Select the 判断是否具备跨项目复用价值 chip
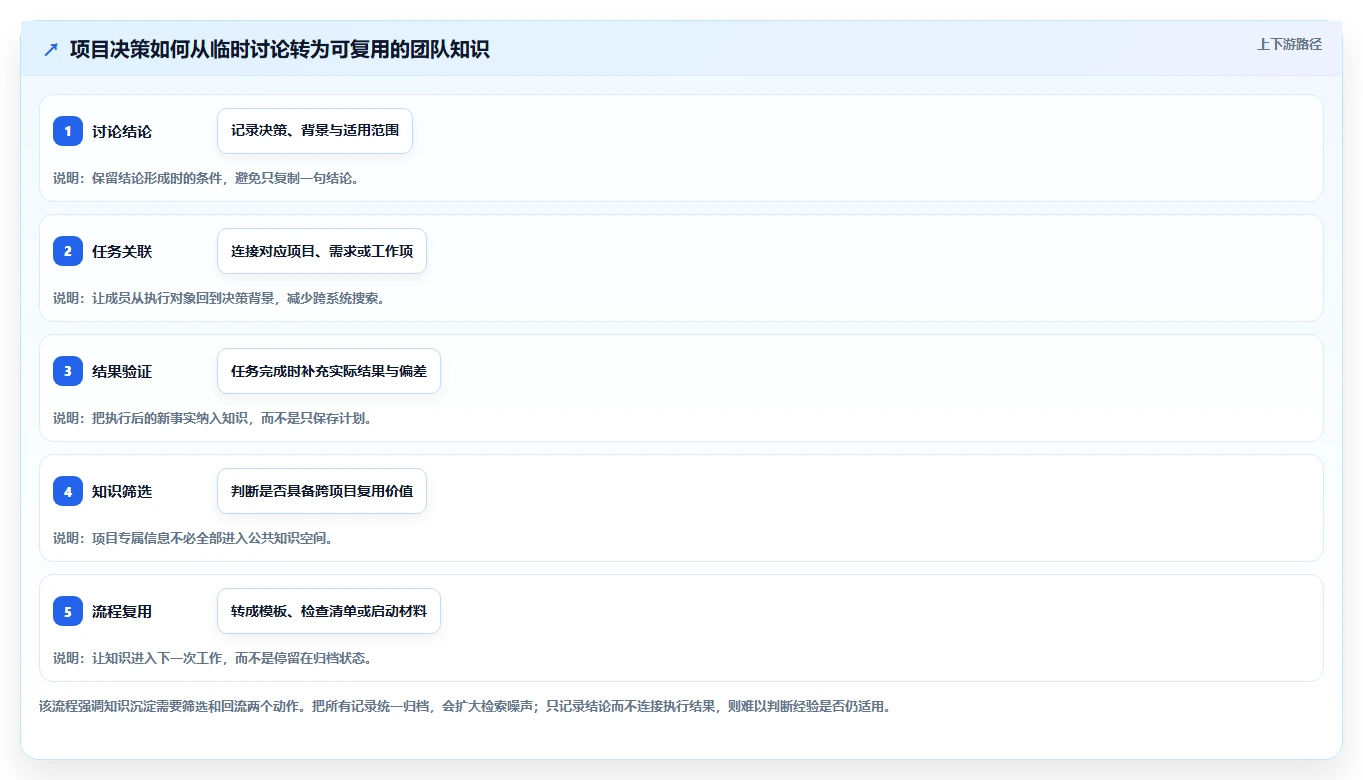 322,491
